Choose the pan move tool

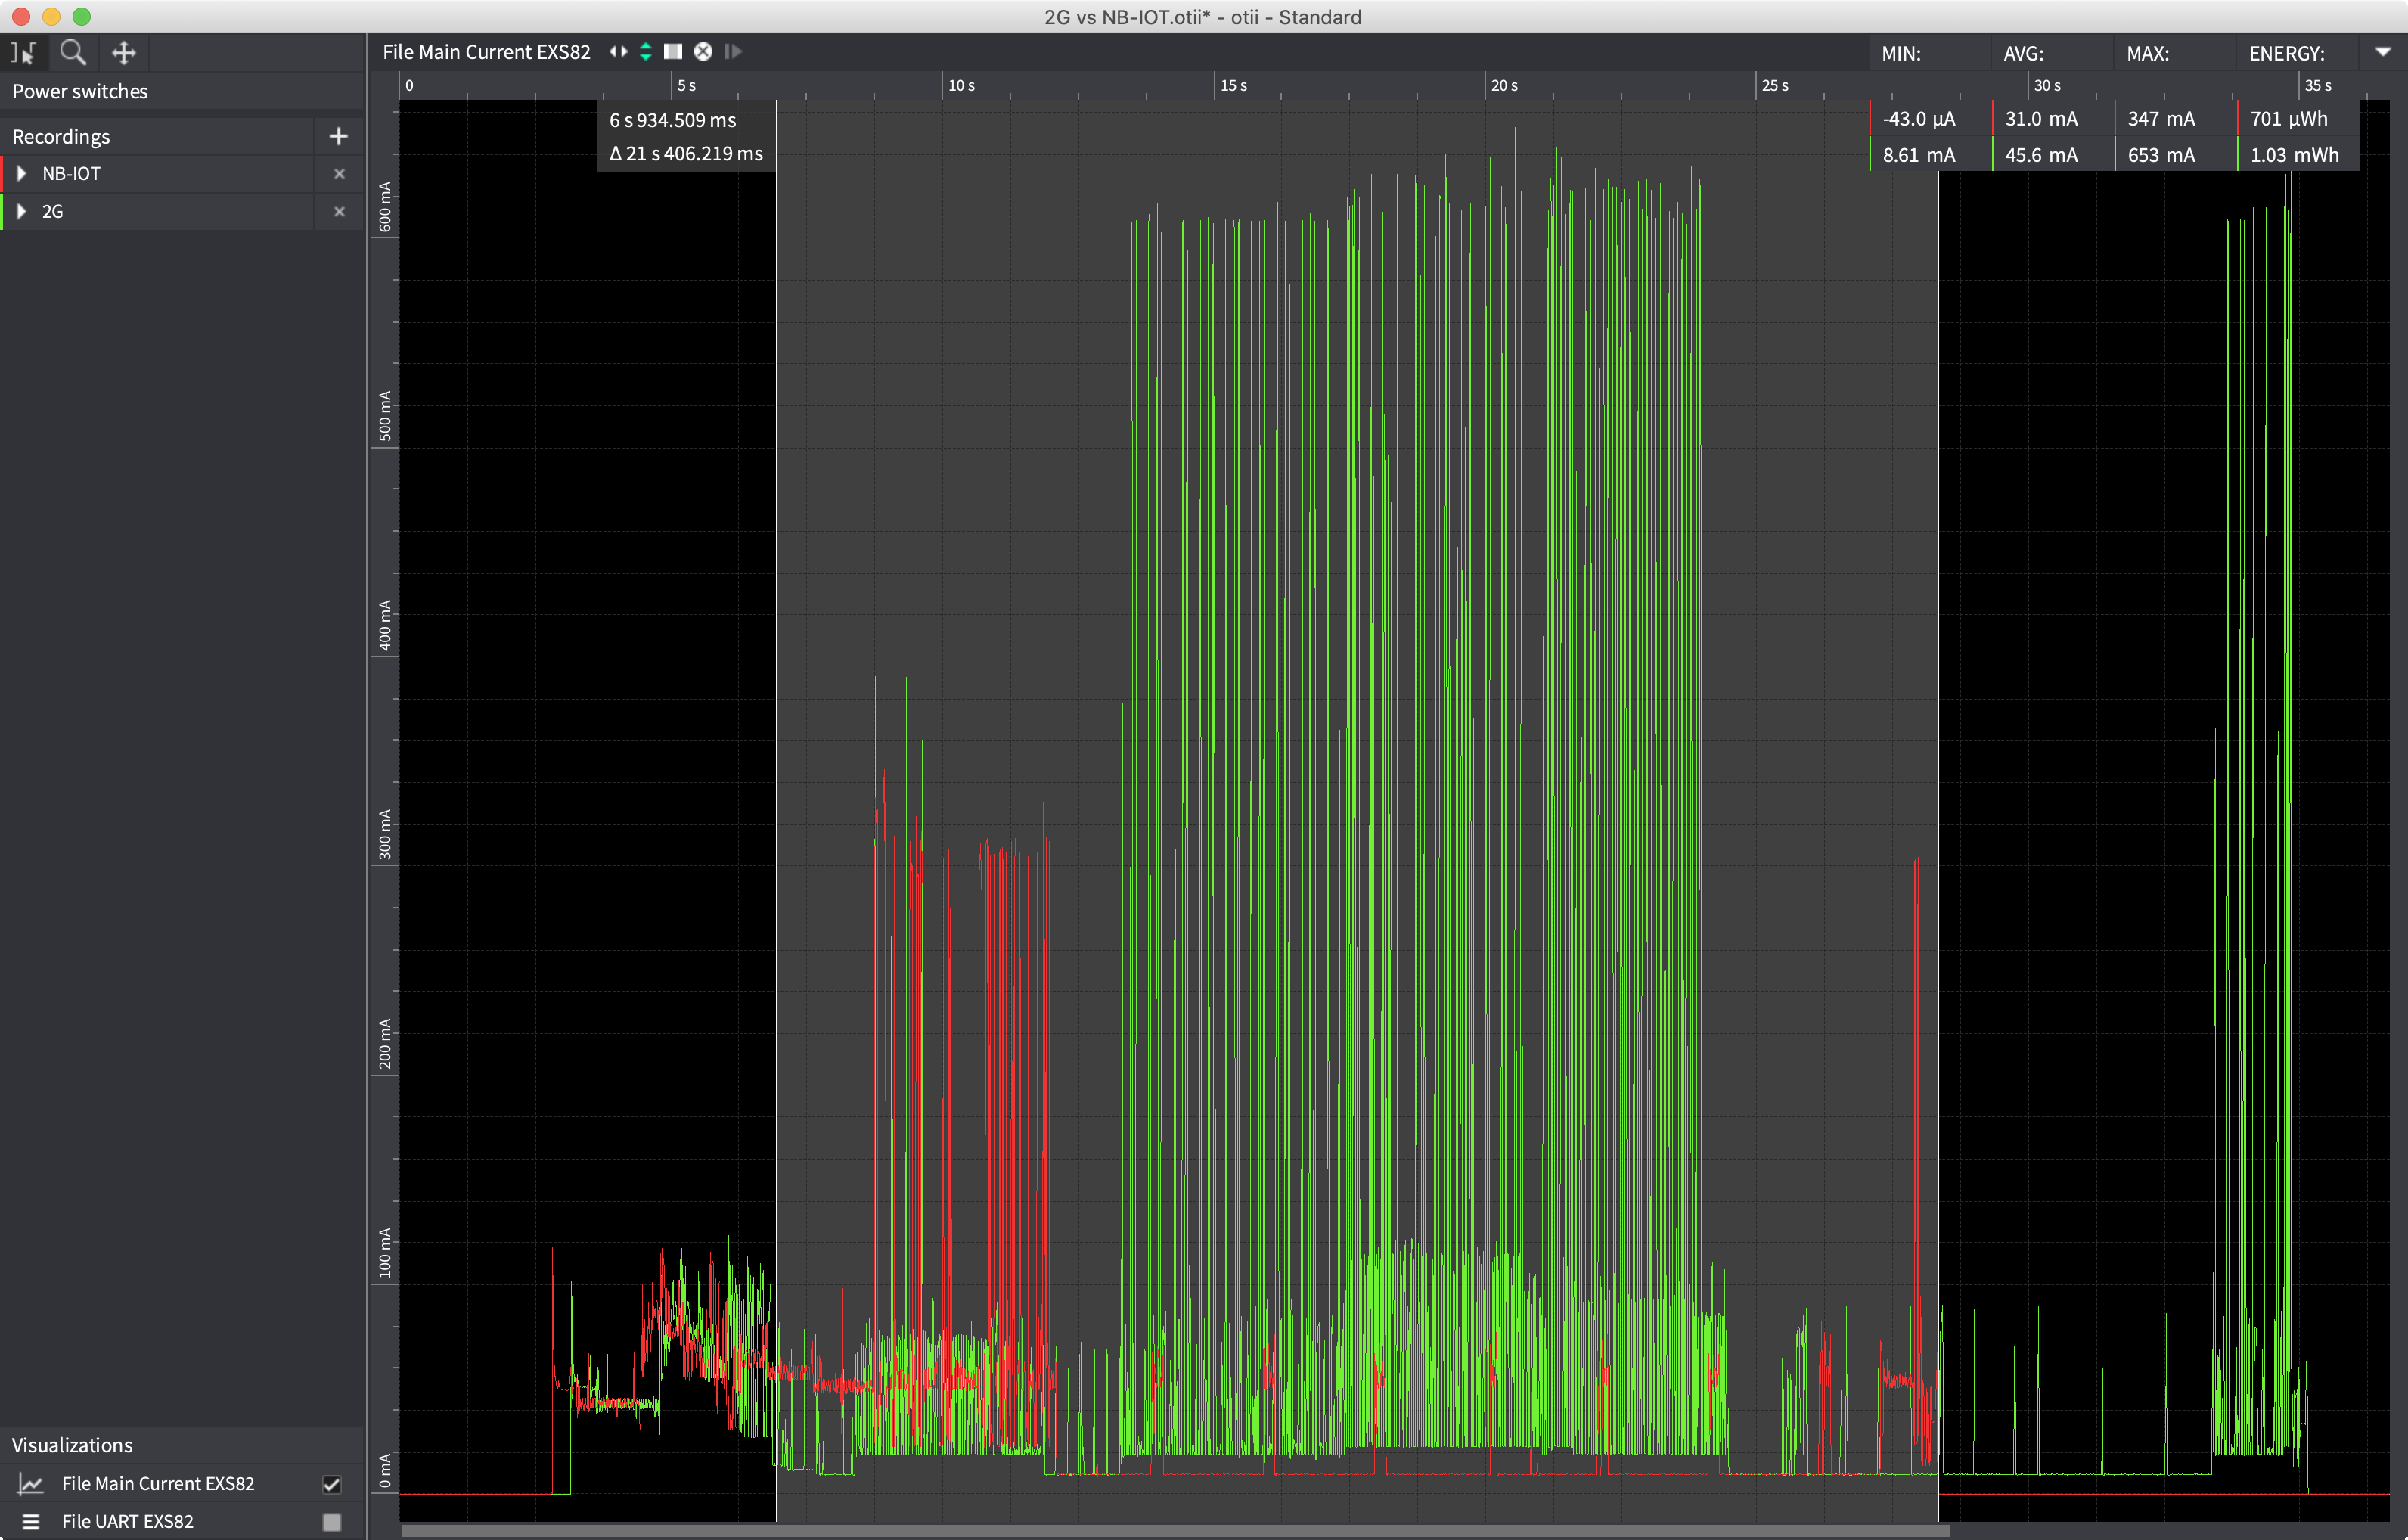(123, 52)
